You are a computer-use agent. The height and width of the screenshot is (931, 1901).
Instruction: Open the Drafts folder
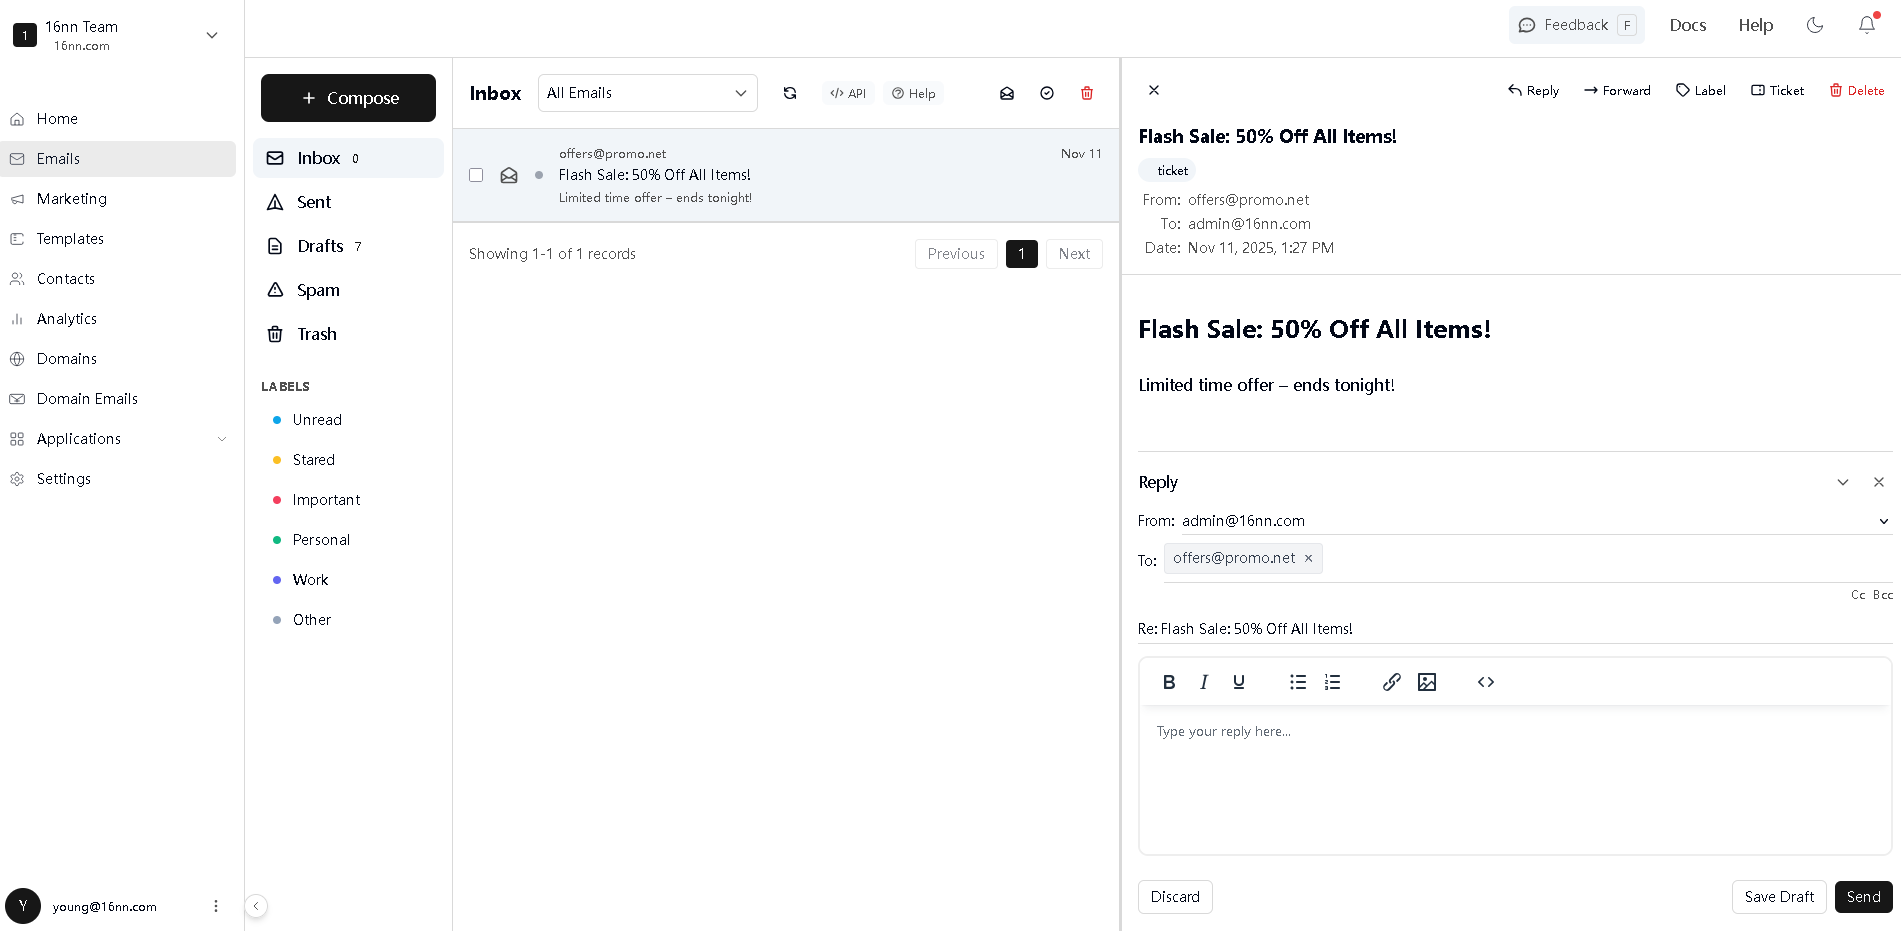pos(320,246)
